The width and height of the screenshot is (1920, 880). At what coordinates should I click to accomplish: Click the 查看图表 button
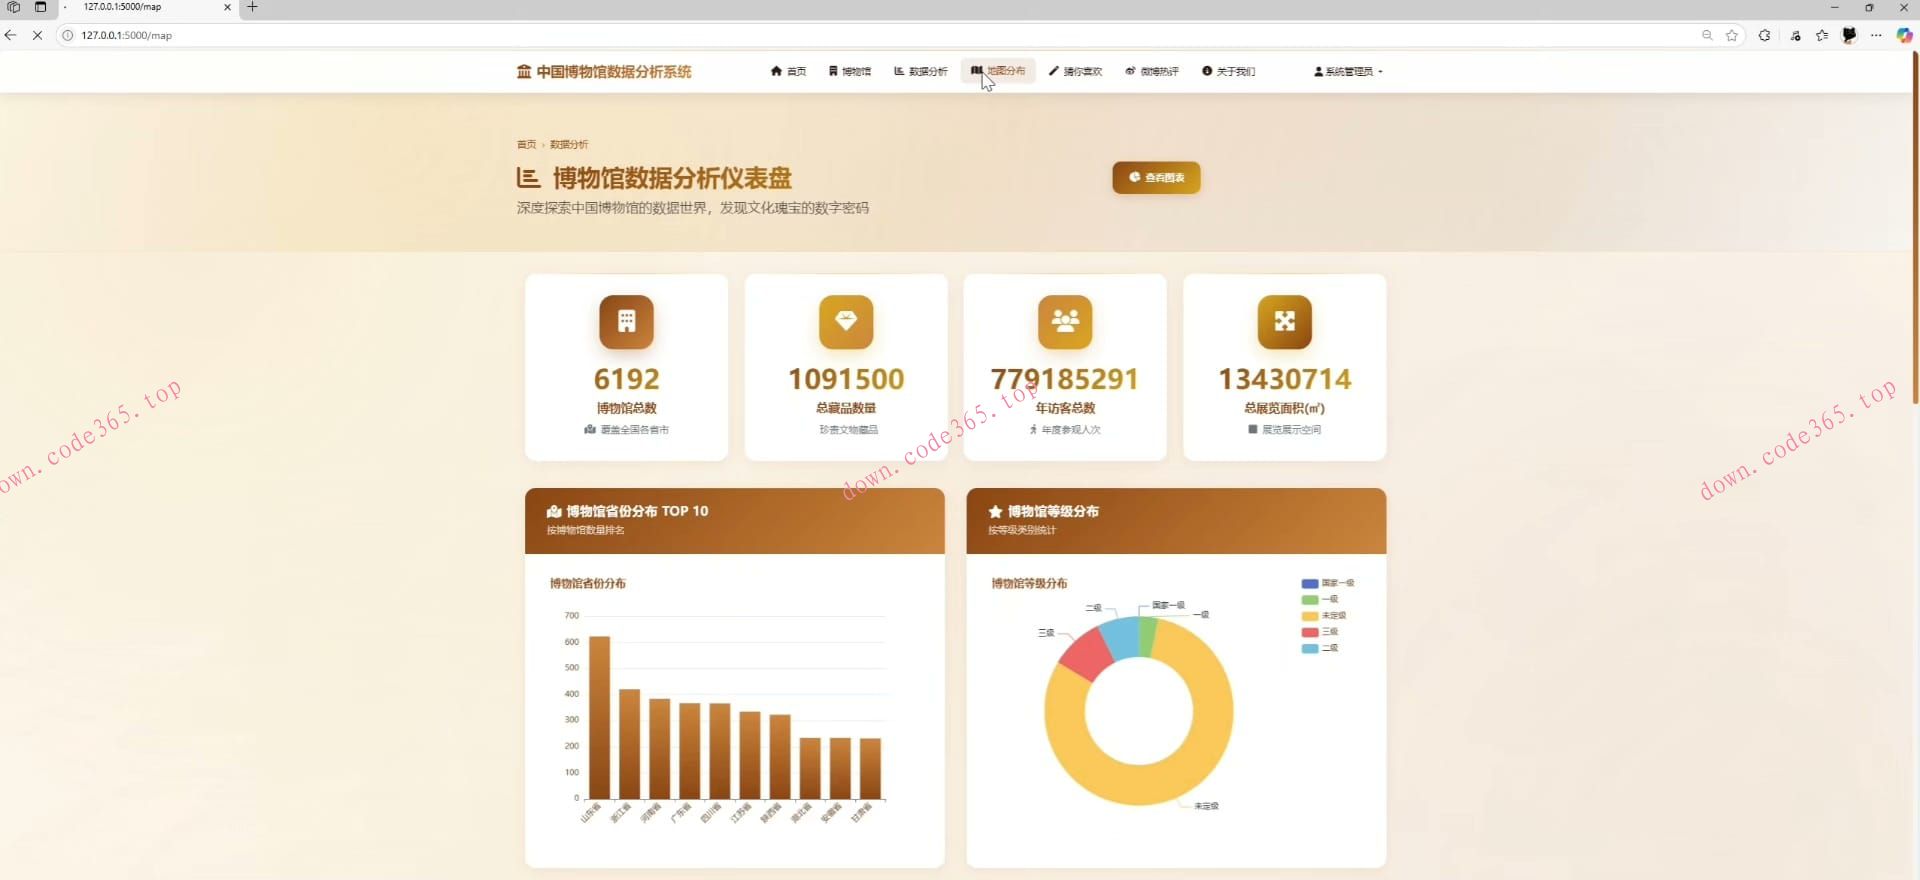click(x=1156, y=178)
